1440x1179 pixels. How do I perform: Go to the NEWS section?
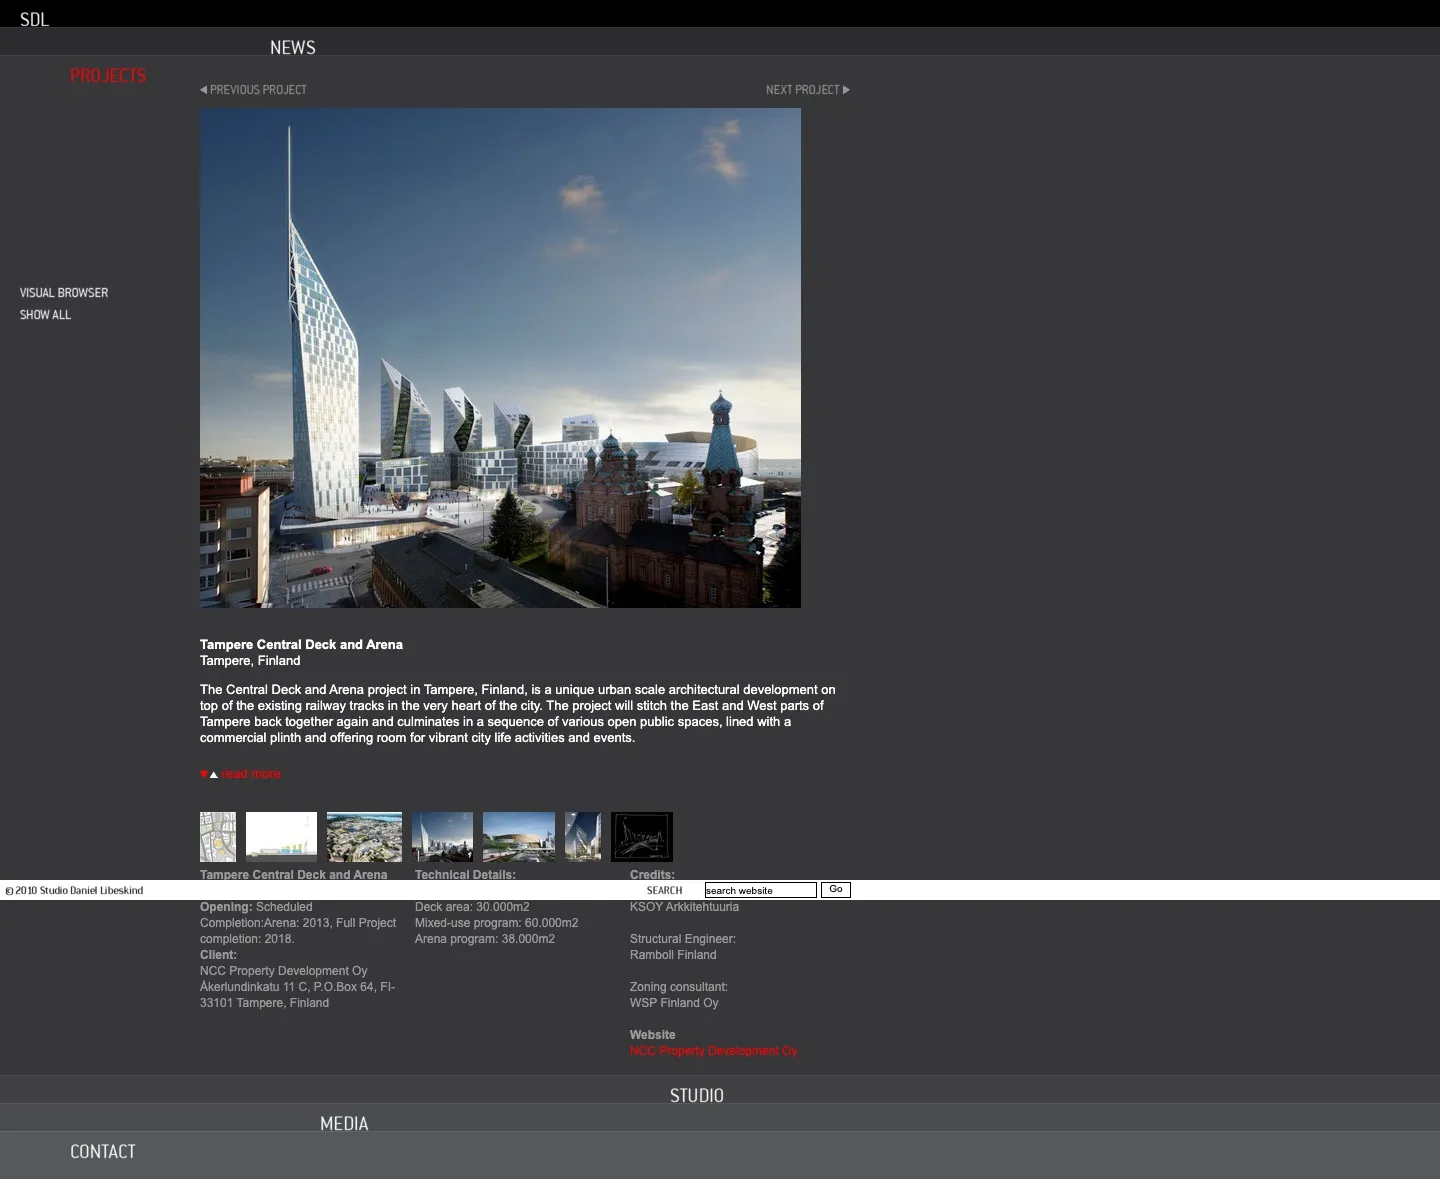tap(293, 47)
